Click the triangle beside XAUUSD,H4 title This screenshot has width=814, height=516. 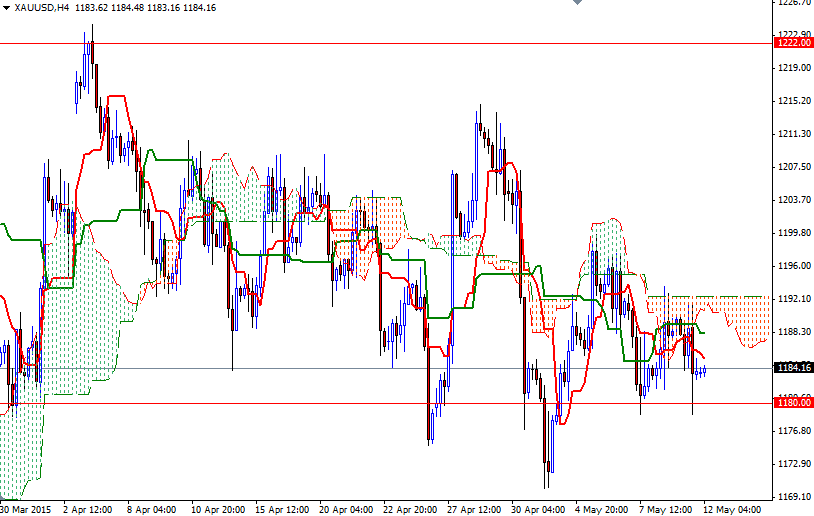6,8
